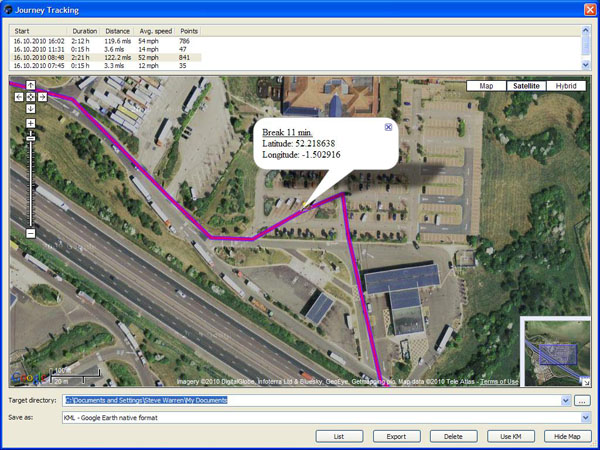This screenshot has height=450, width=600.
Task: Click the Delete button
Action: tap(453, 436)
